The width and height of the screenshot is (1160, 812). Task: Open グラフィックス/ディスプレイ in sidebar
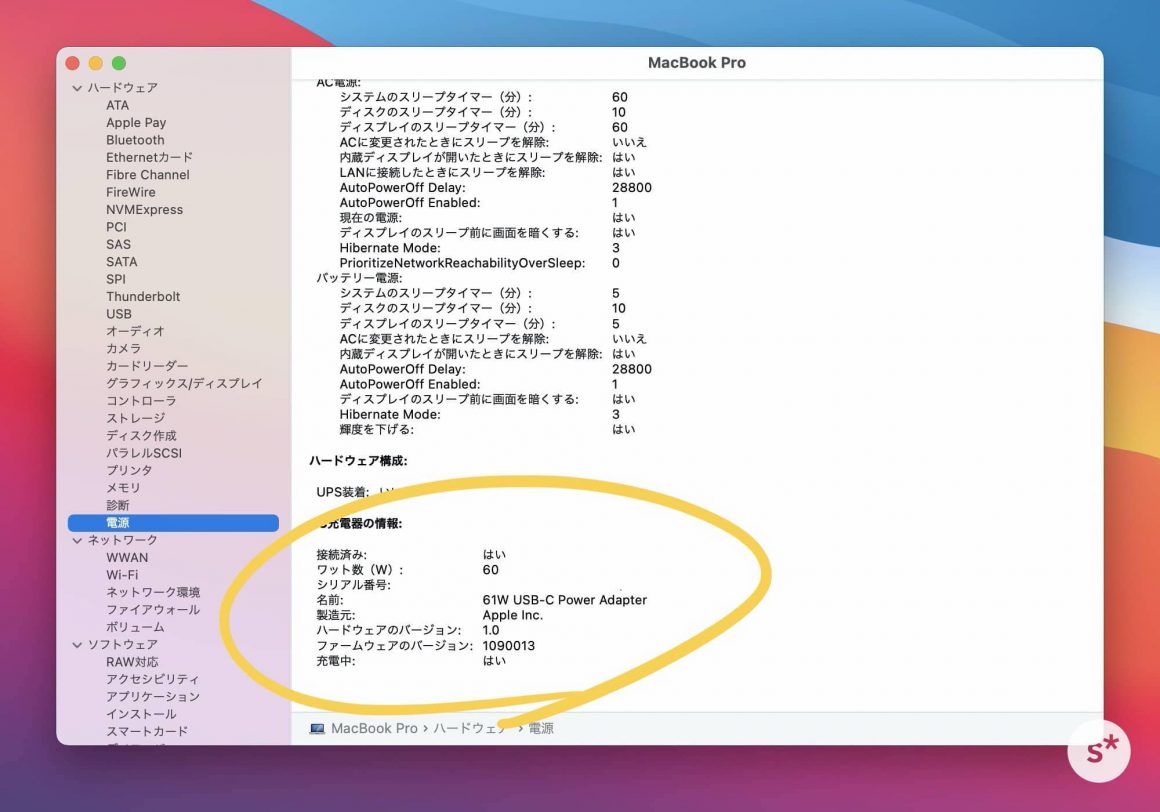[184, 383]
